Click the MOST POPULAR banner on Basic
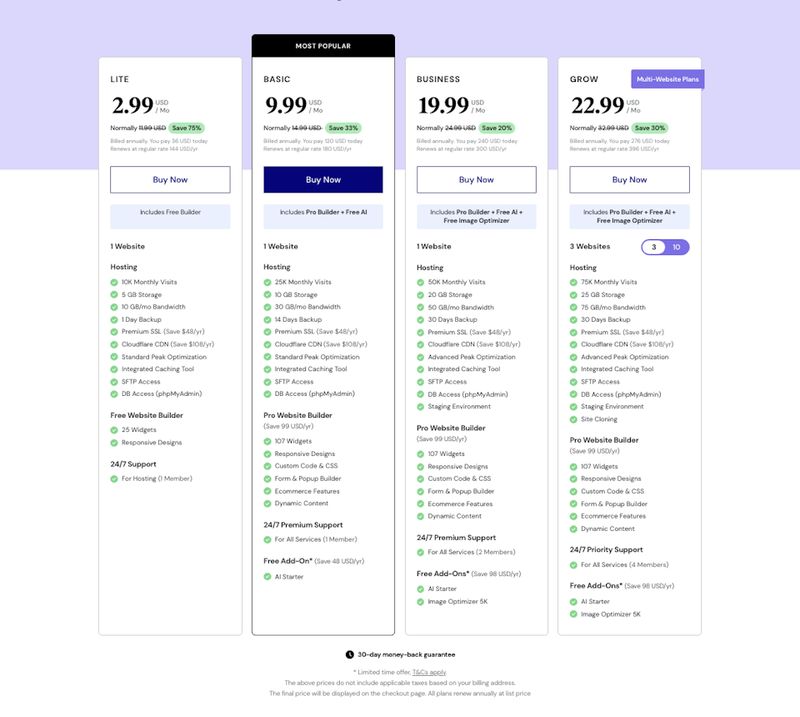Image resolution: width=800 pixels, height=717 pixels. [x=324, y=45]
